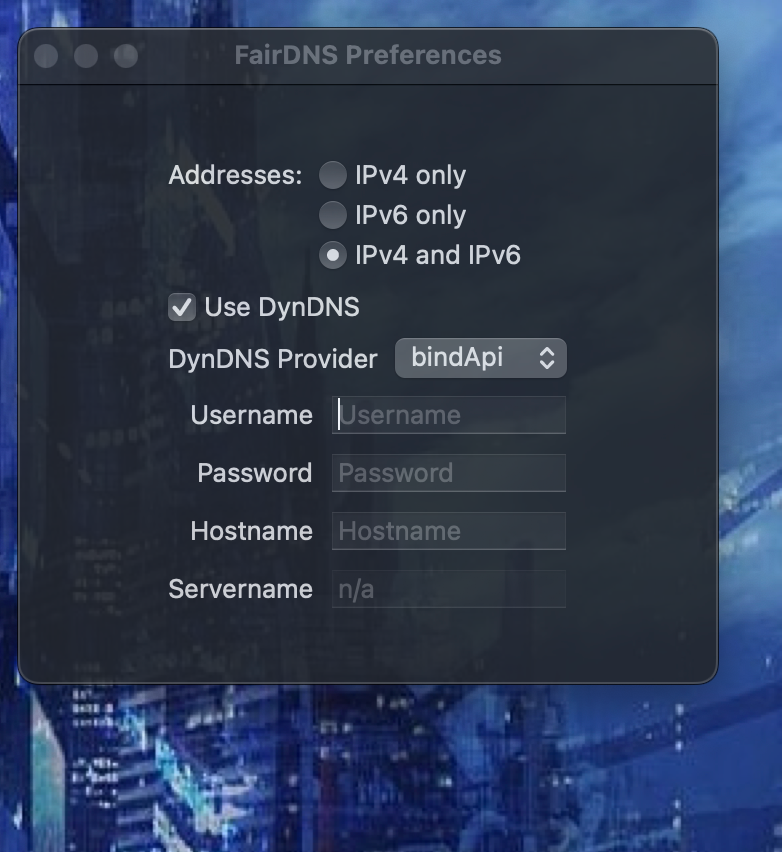Click the Username label text
Viewport: 782px width, 852px height.
click(x=251, y=415)
